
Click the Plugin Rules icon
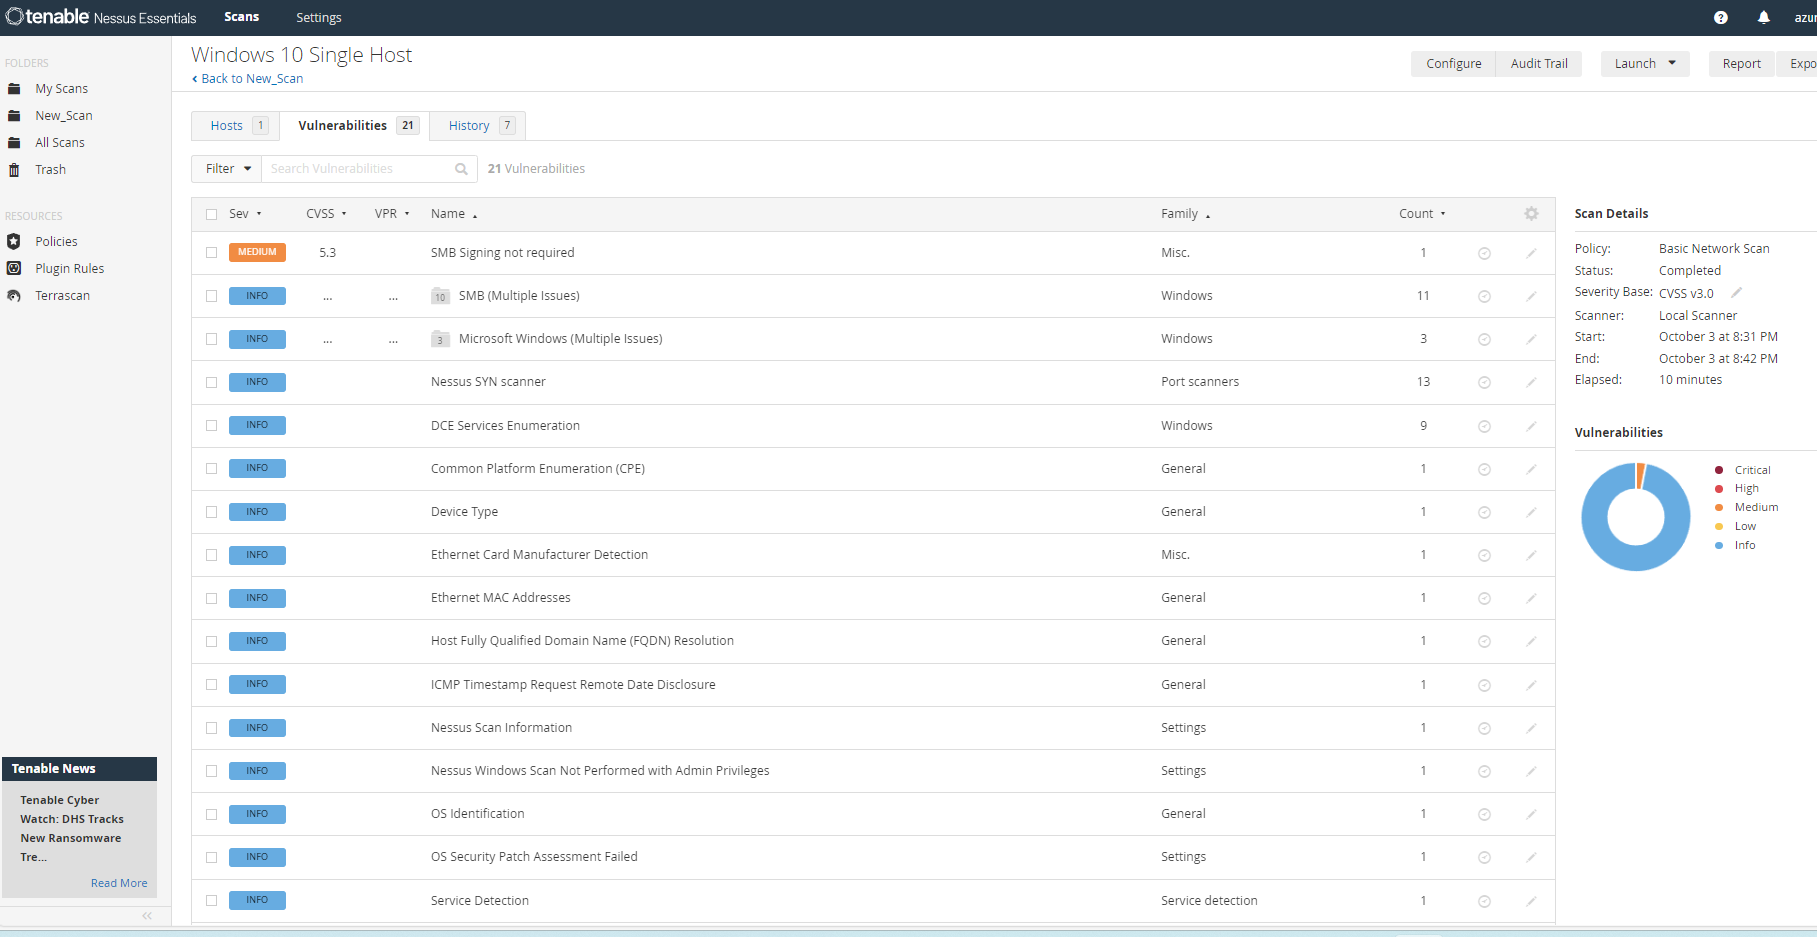14,268
